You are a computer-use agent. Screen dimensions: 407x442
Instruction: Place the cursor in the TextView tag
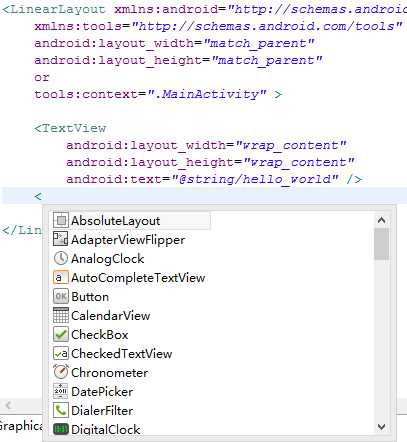click(x=70, y=128)
